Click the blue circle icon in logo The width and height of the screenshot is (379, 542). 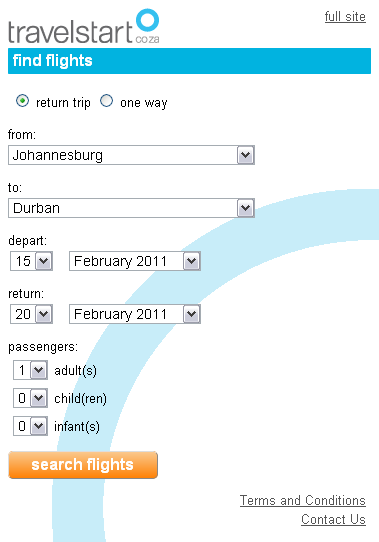148,20
